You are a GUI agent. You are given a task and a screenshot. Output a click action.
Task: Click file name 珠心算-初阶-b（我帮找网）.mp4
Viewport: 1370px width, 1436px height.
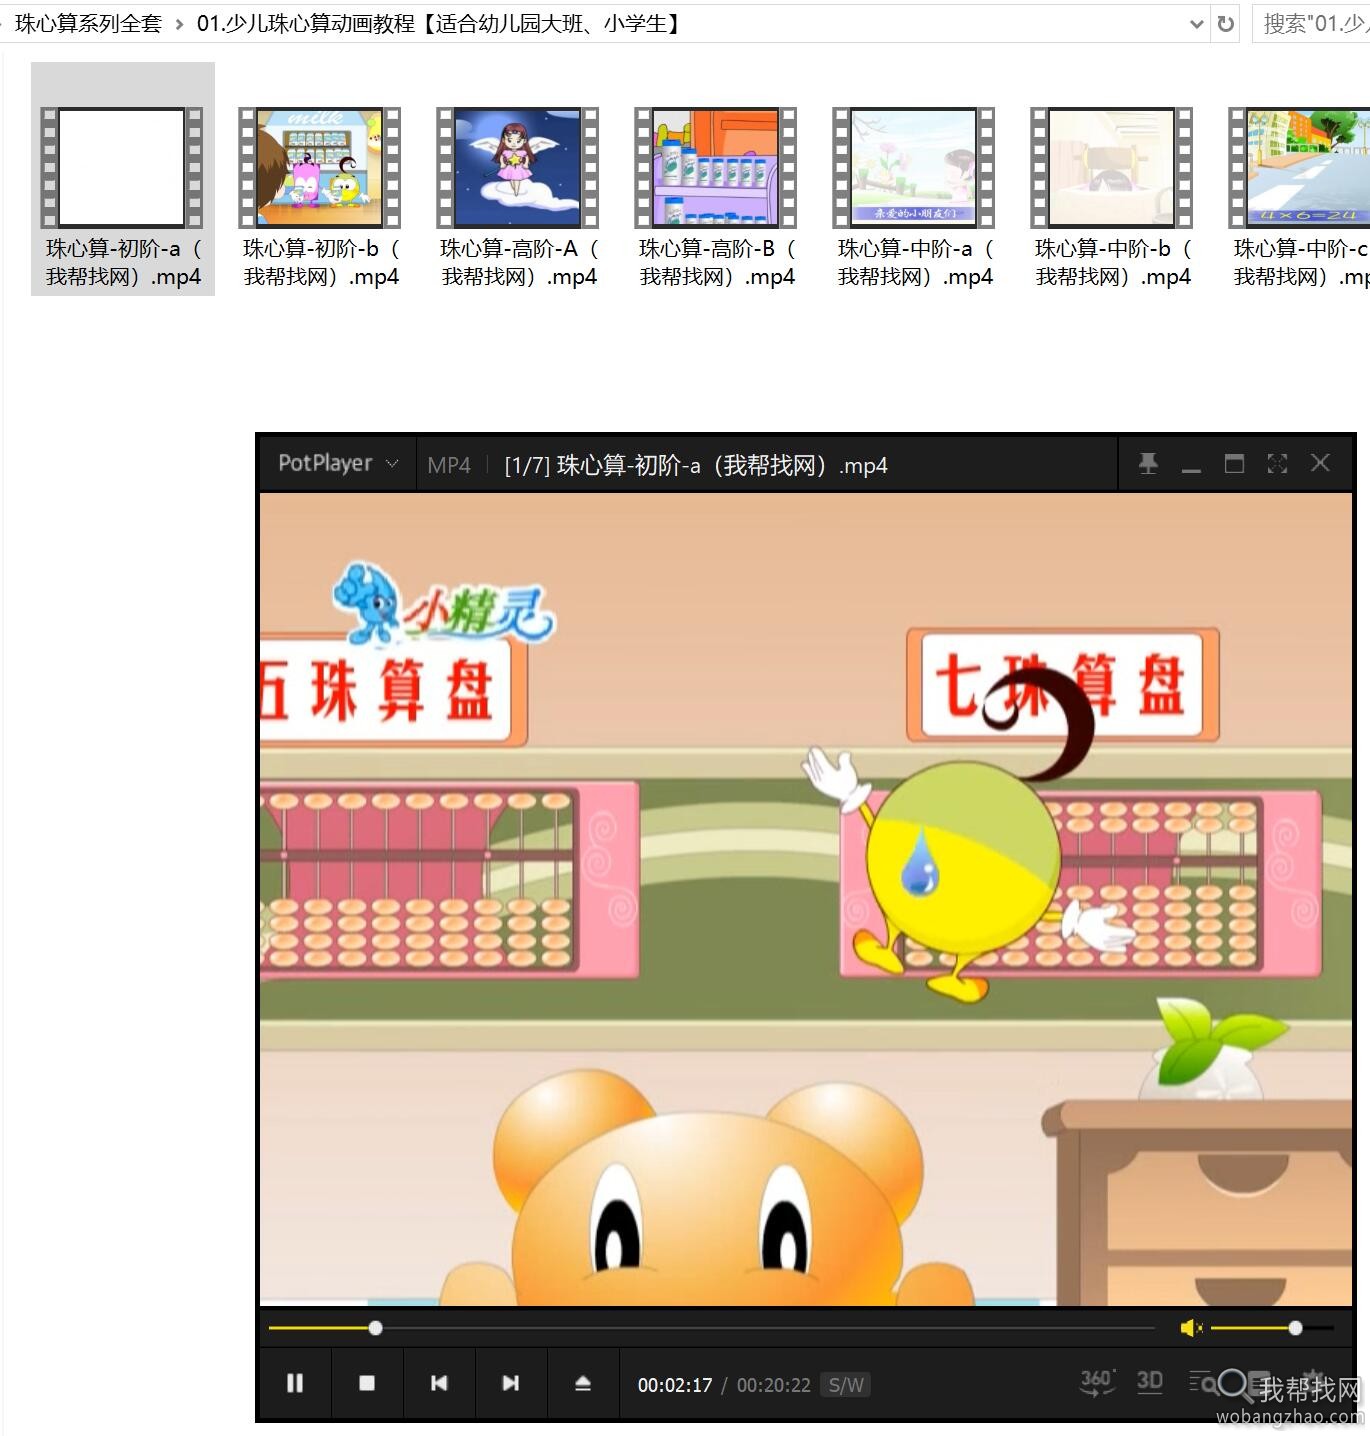321,262
